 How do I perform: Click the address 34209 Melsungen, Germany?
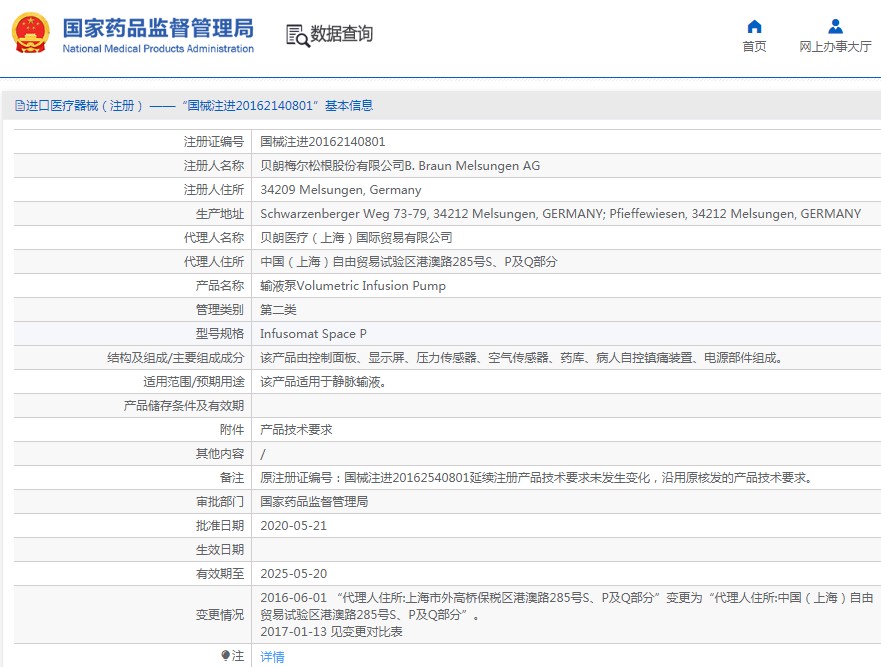pyautogui.click(x=340, y=190)
